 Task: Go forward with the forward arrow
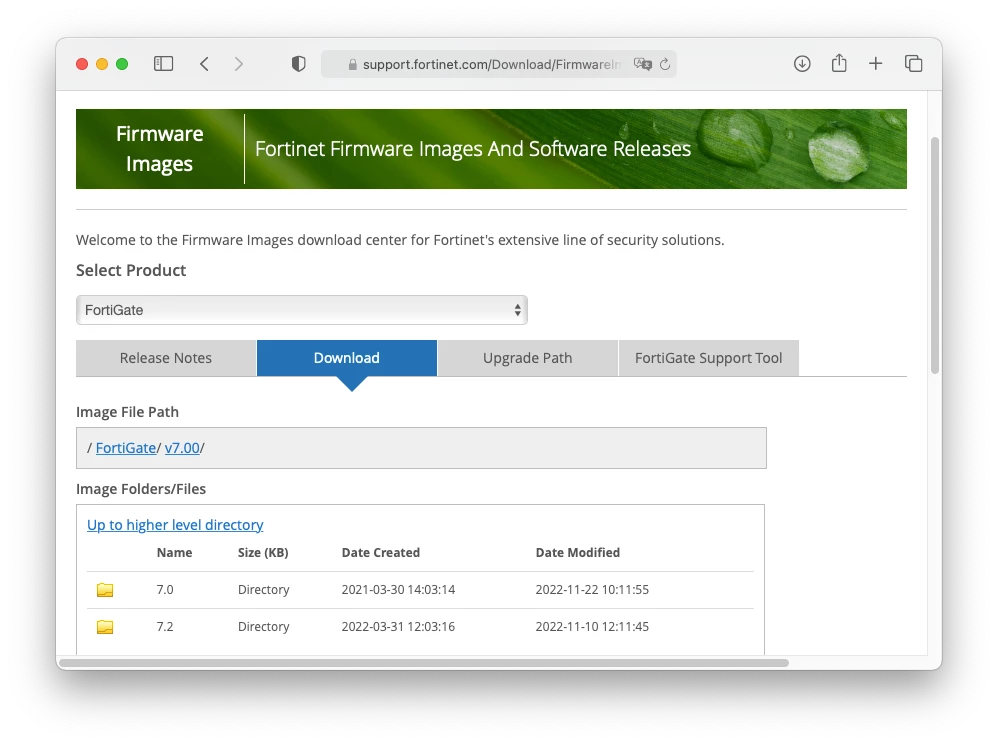(239, 64)
